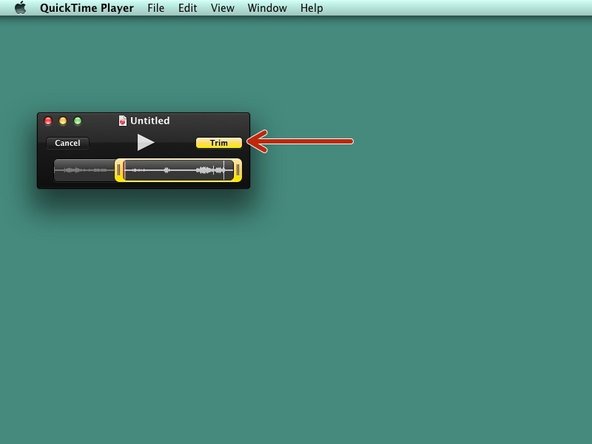Image resolution: width=592 pixels, height=444 pixels.
Task: Click the dimmed waveform outside trim selection
Action: coord(85,170)
